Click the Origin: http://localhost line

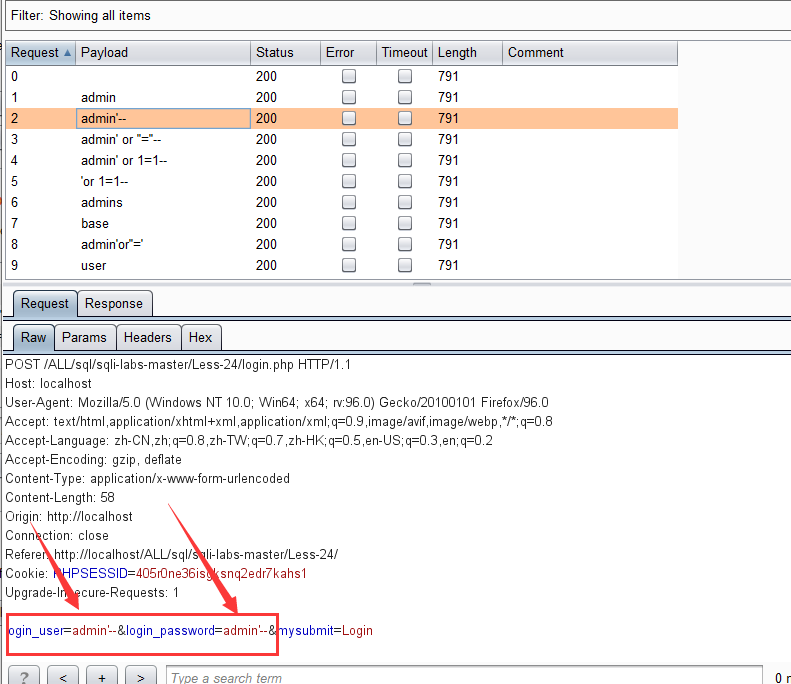pyautogui.click(x=69, y=517)
